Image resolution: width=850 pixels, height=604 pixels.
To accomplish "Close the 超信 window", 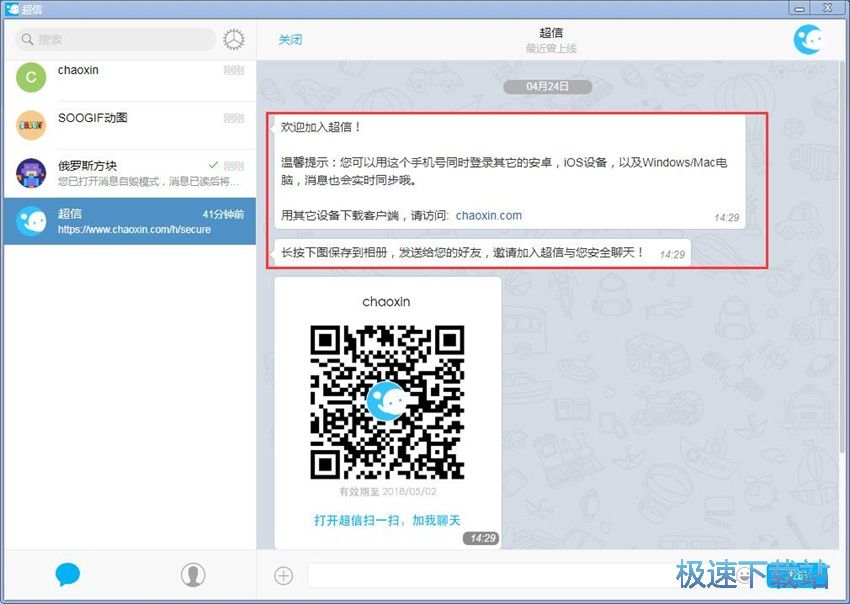I will (828, 9).
